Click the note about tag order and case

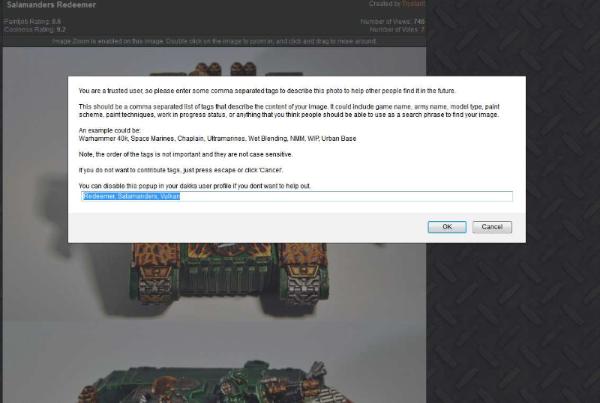[x=186, y=154]
